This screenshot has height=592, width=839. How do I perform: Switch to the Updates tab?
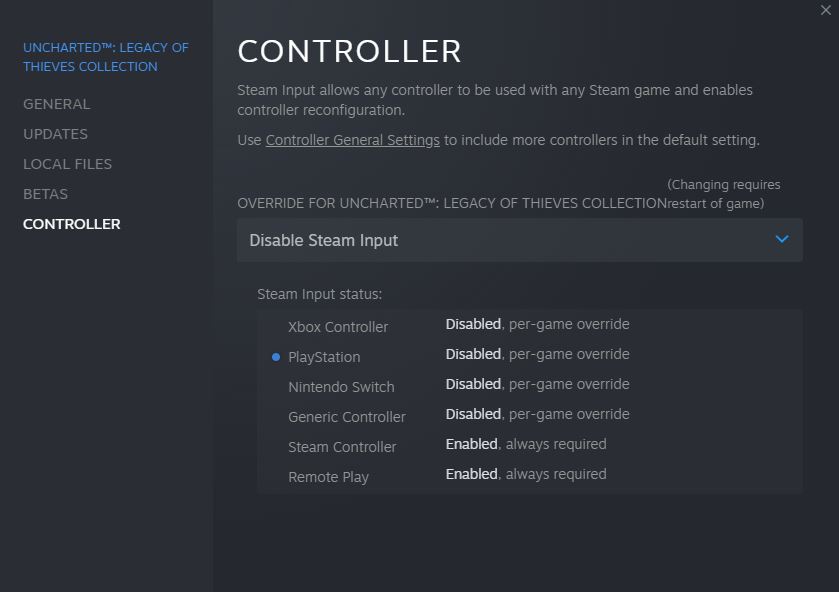tap(56, 134)
